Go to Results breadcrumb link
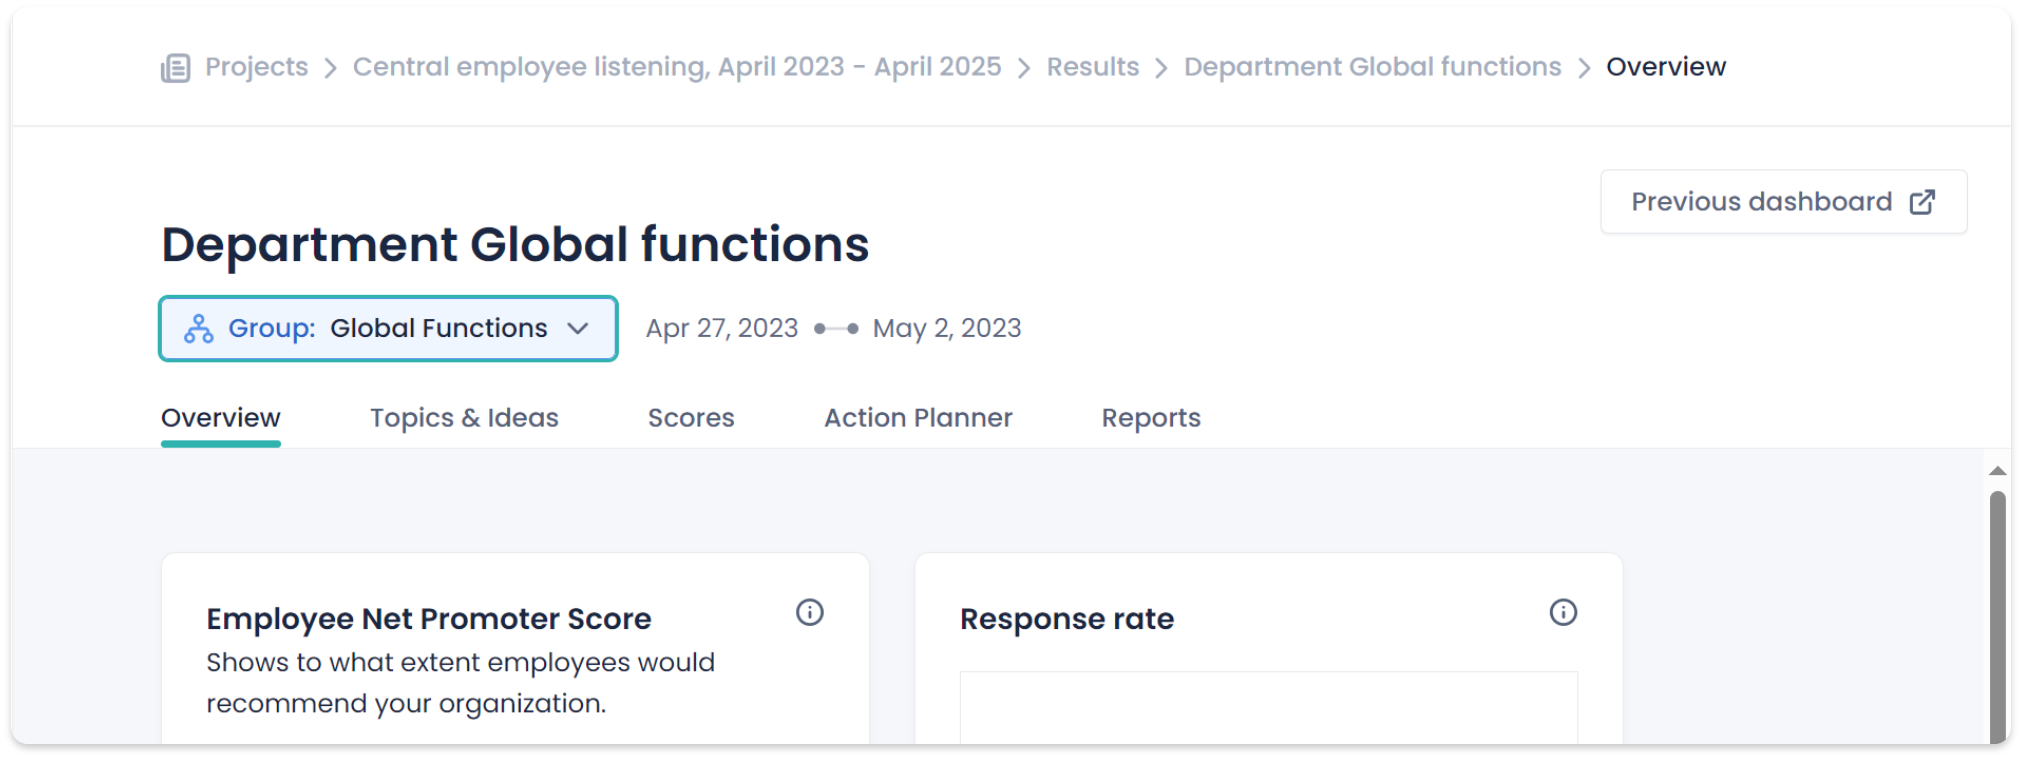 (x=1092, y=67)
